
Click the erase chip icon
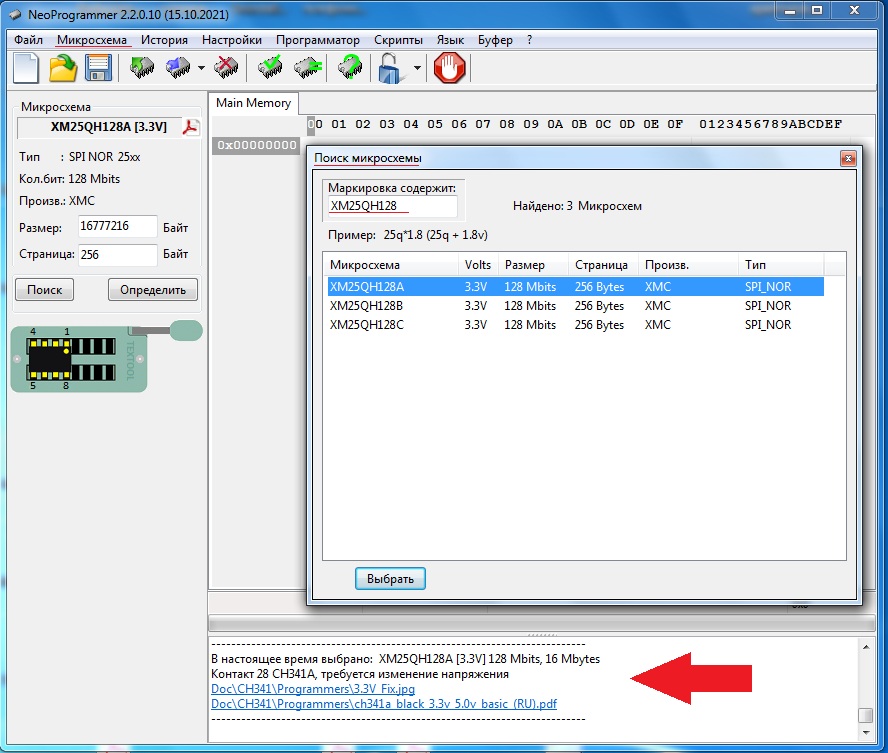point(226,68)
